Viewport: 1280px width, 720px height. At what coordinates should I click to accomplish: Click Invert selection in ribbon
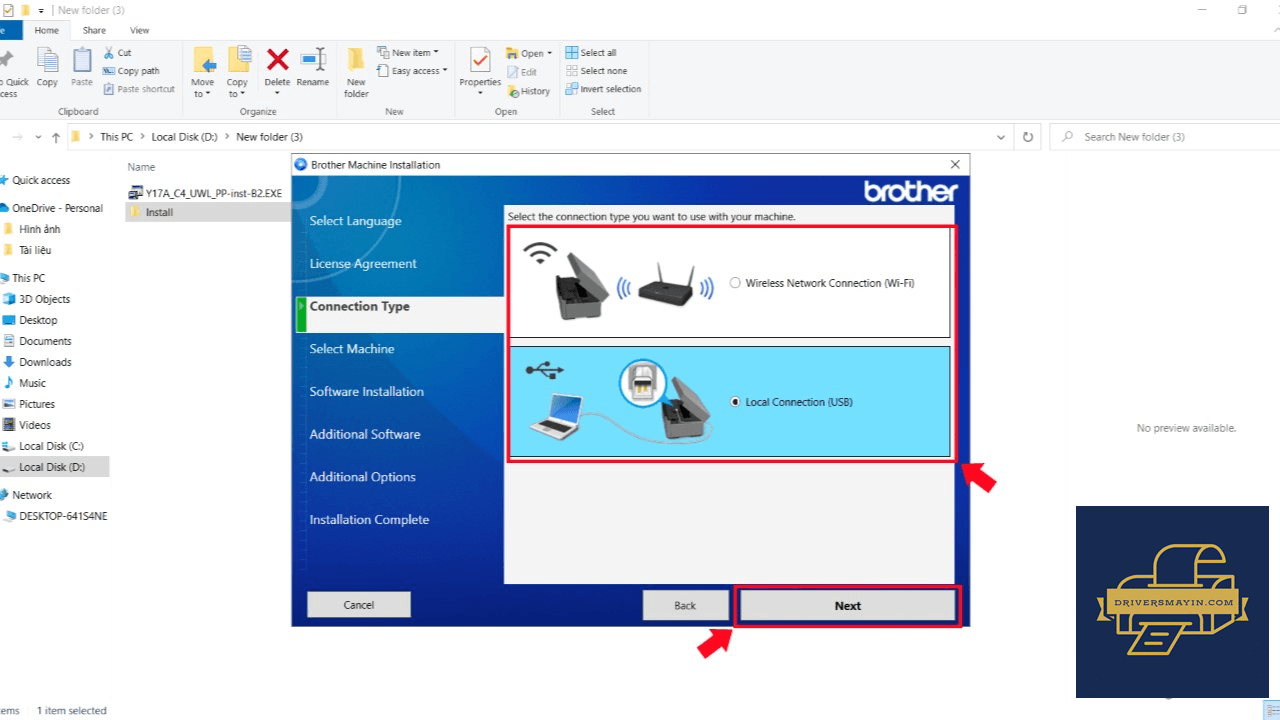tap(603, 89)
